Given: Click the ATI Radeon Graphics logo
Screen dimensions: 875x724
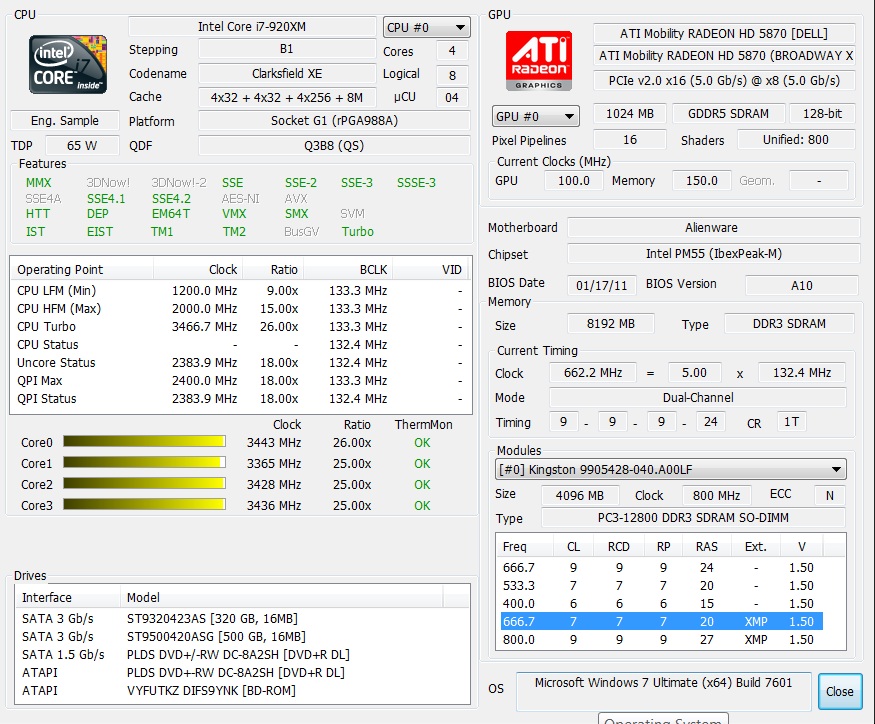Looking at the screenshot, I should [x=539, y=60].
